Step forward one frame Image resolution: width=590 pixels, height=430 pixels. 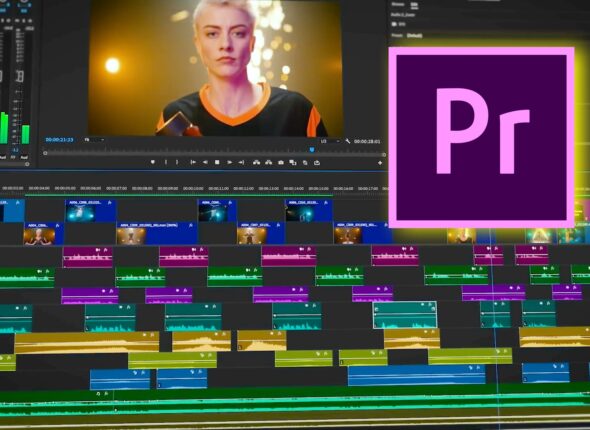tap(229, 162)
